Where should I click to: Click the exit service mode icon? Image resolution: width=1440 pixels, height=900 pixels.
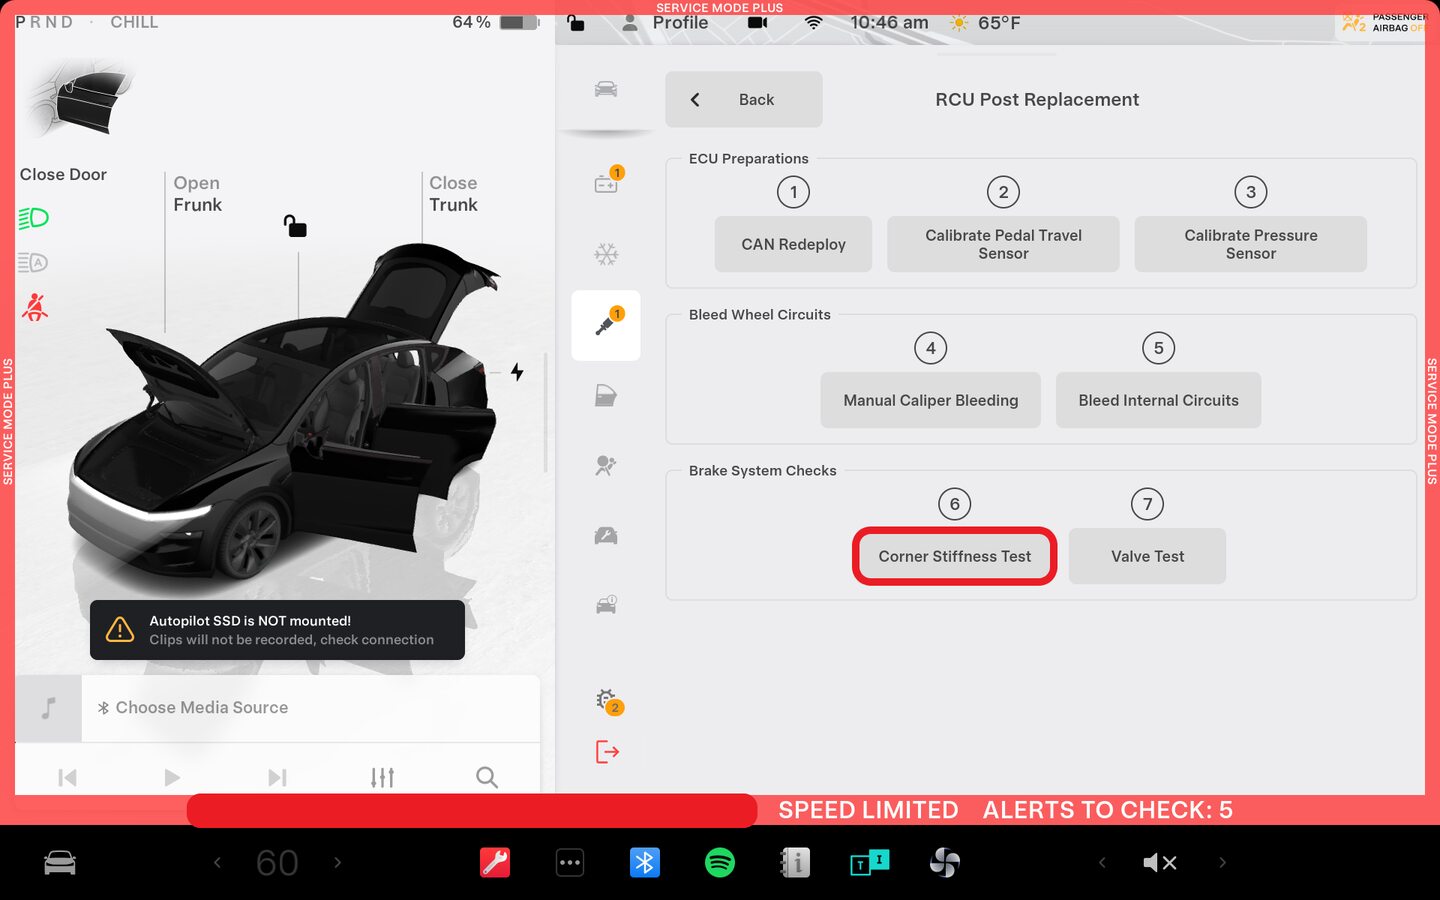tap(607, 751)
